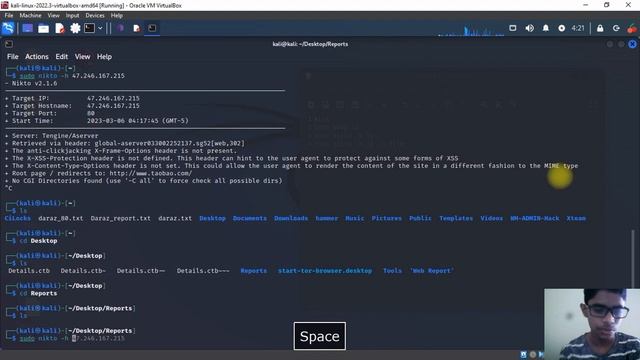Click current command line 'sudo nikto -h'

tap(44, 338)
